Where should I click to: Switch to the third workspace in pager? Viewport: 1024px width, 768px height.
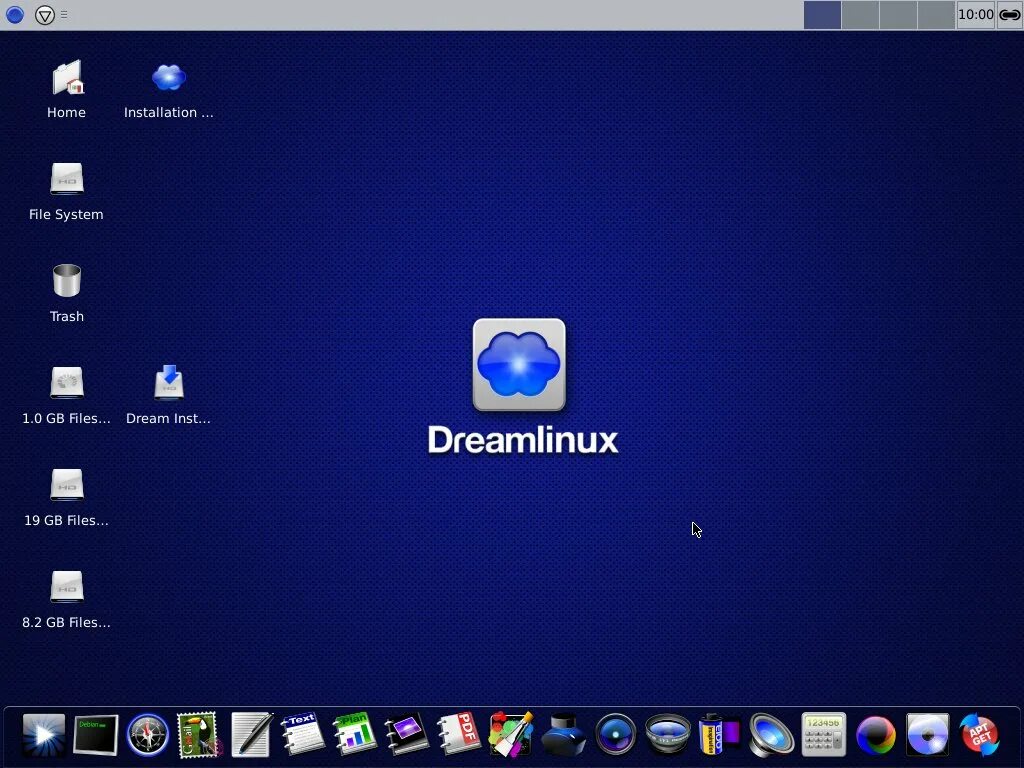(x=898, y=14)
